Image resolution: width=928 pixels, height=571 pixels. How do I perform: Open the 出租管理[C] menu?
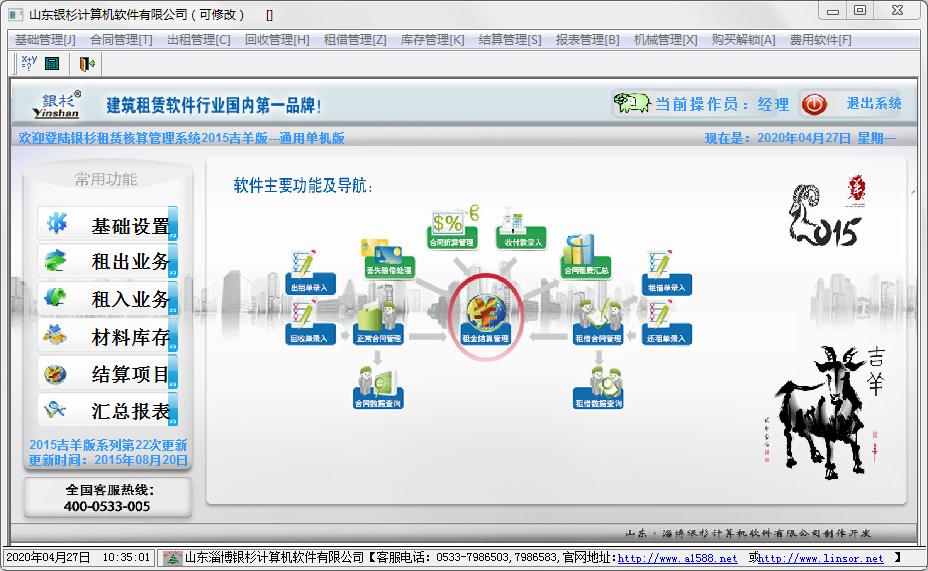199,40
